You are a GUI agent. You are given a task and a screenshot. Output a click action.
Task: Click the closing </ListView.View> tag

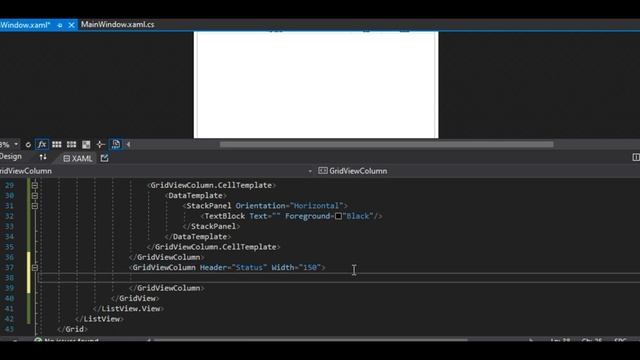(128, 309)
